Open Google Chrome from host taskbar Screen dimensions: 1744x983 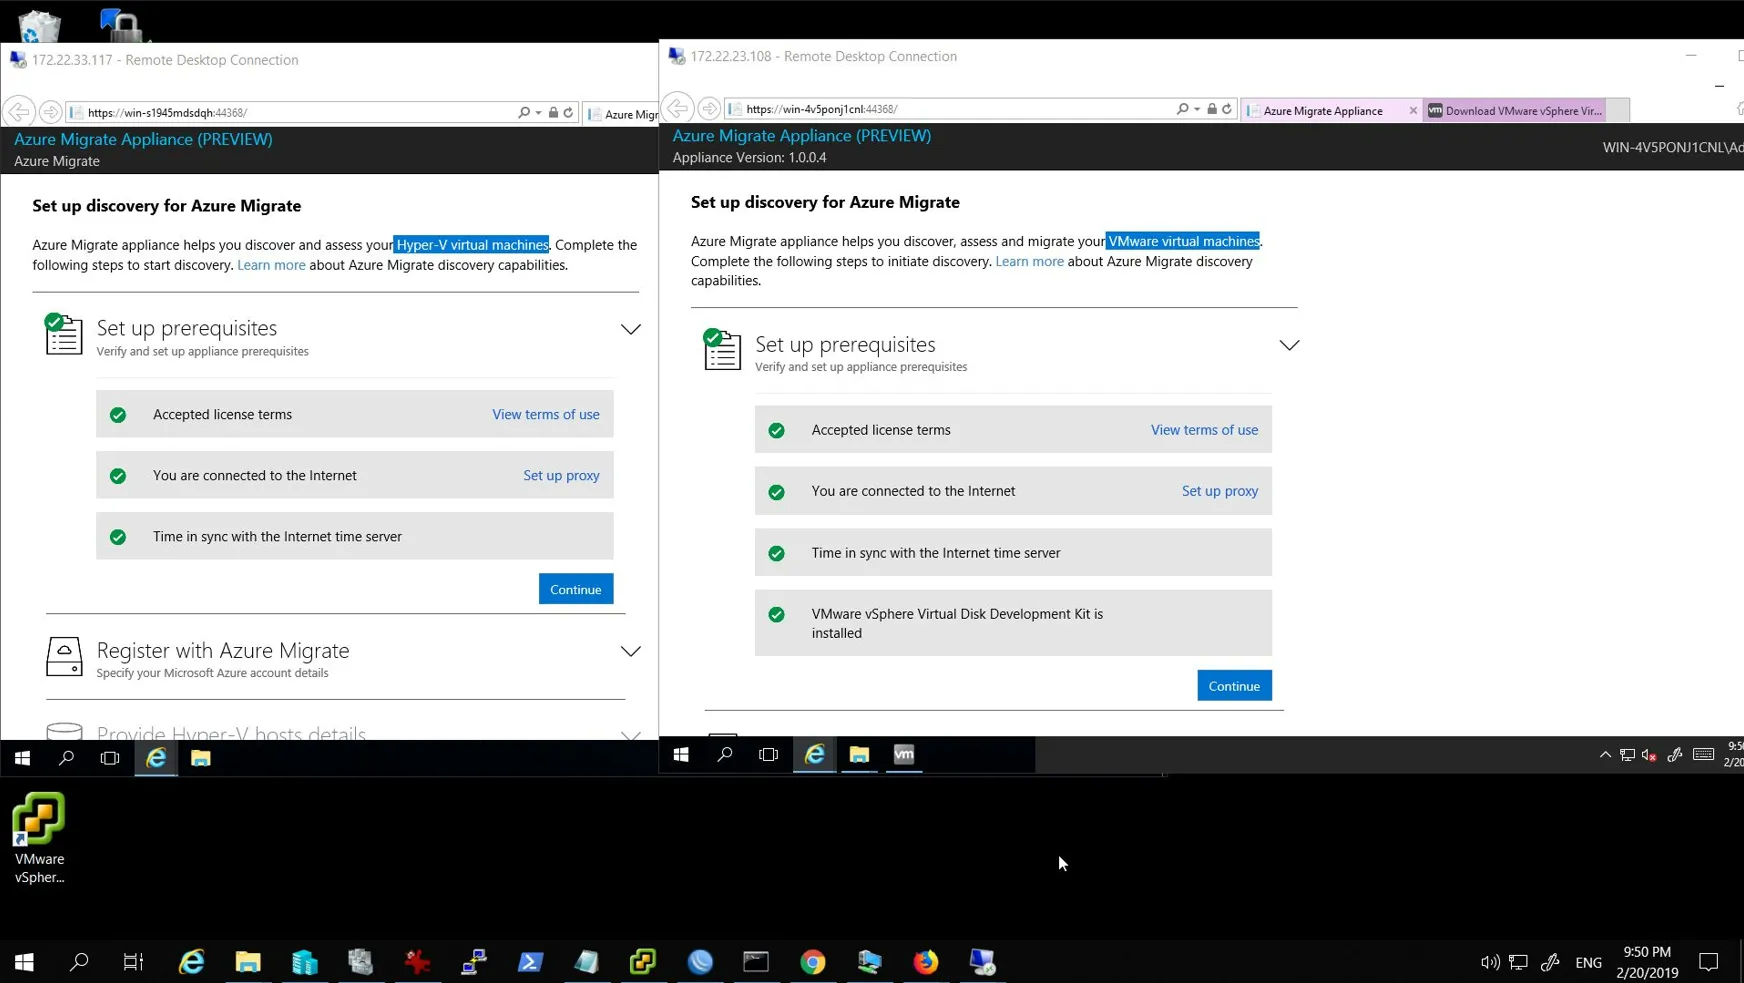tap(813, 962)
